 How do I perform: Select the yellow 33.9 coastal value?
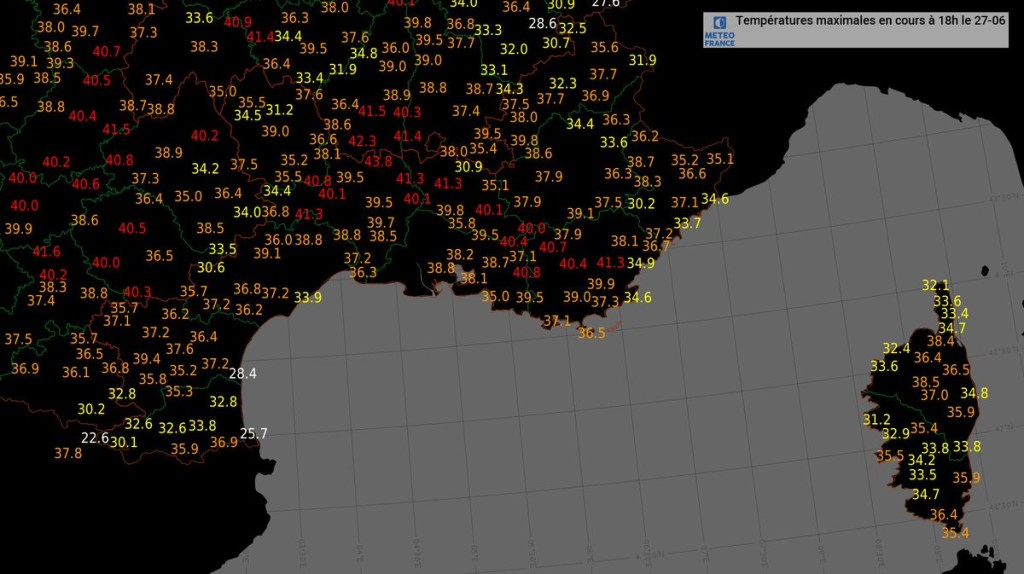(x=308, y=298)
